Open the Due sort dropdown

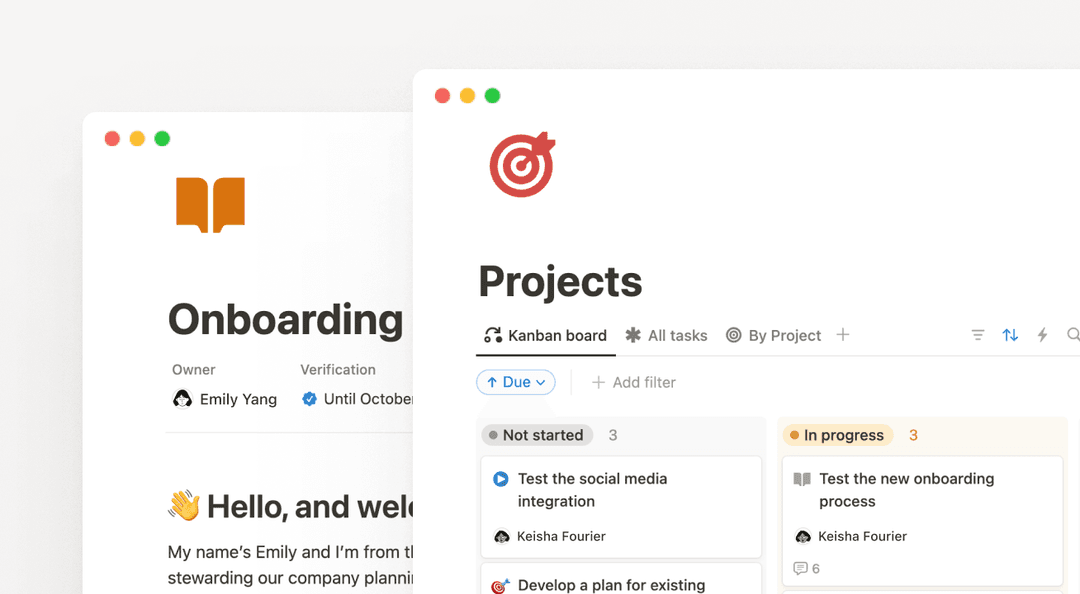[x=516, y=382]
